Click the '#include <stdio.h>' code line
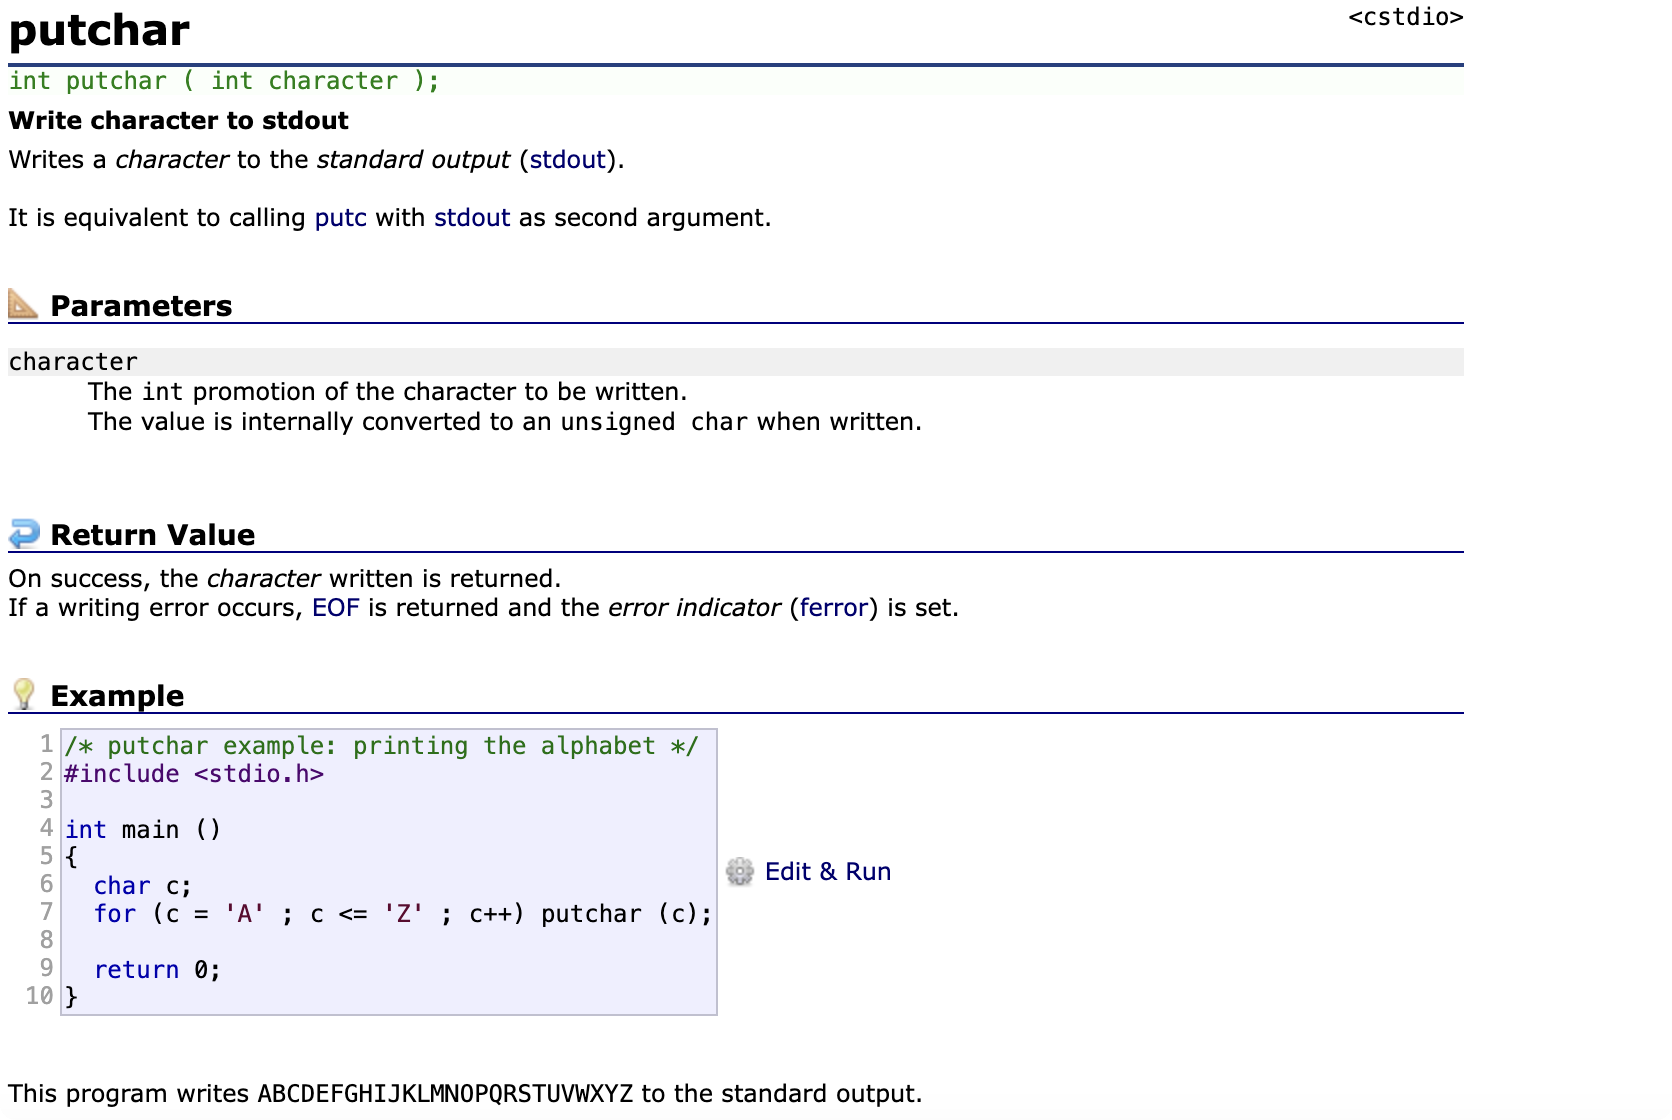1672x1120 pixels. pyautogui.click(x=194, y=774)
